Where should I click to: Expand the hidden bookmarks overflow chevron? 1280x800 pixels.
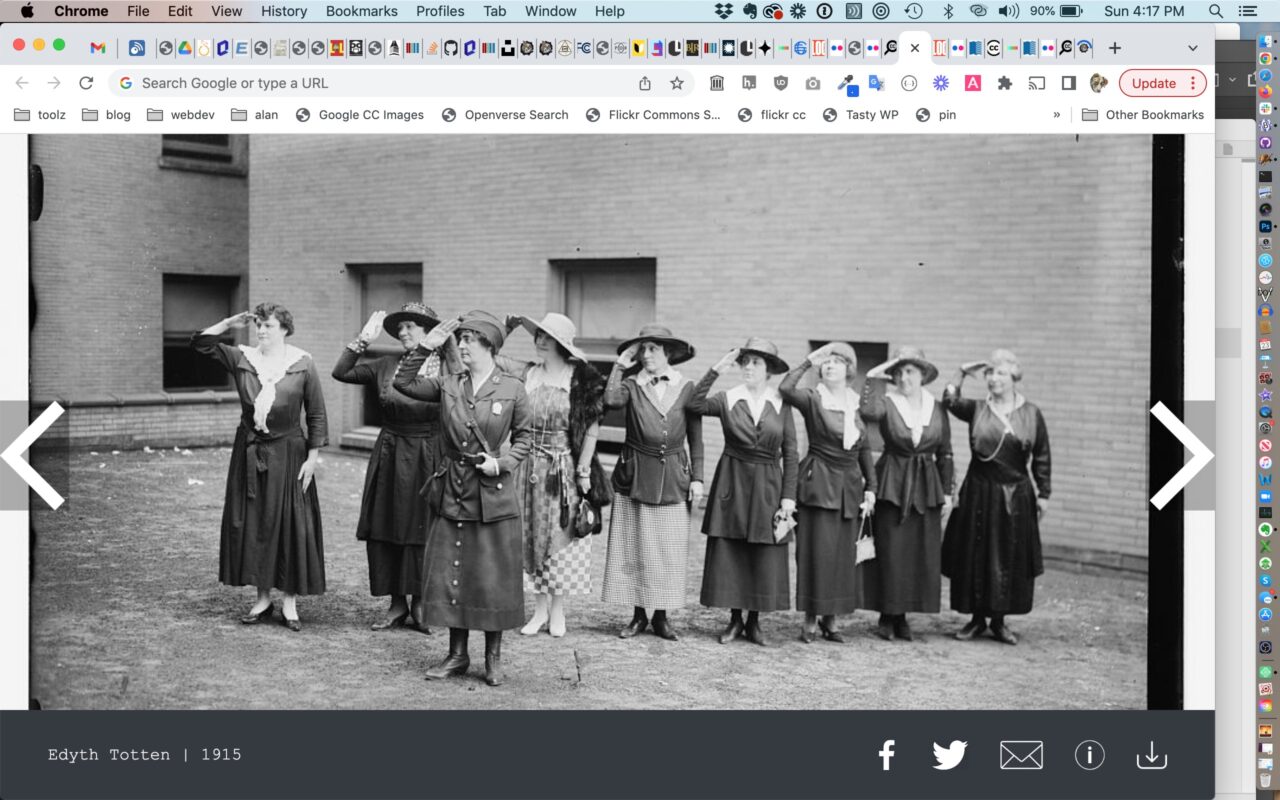pyautogui.click(x=1056, y=115)
